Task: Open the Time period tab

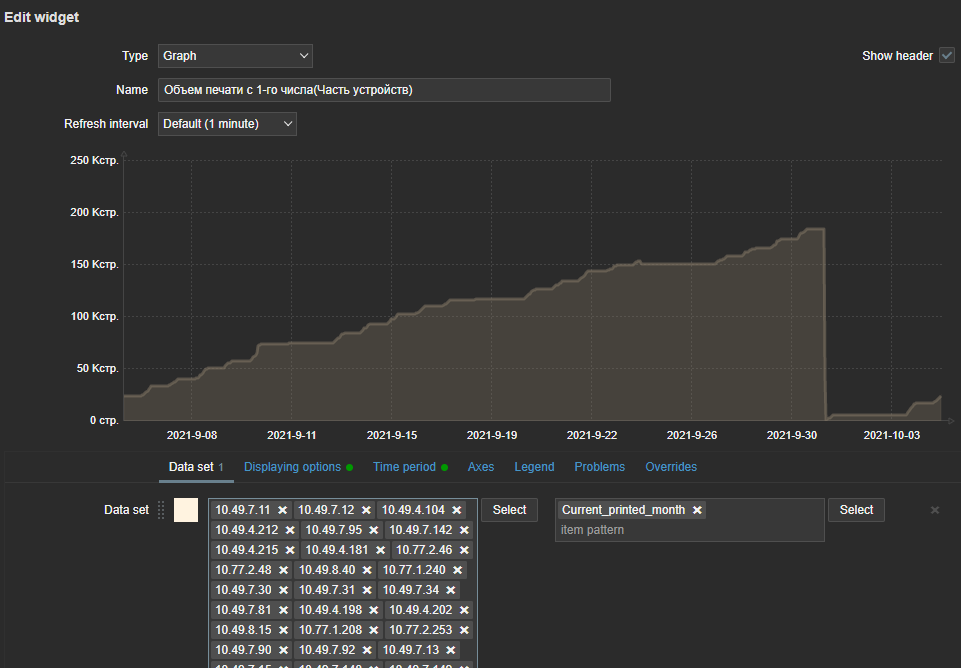Action: click(x=404, y=467)
